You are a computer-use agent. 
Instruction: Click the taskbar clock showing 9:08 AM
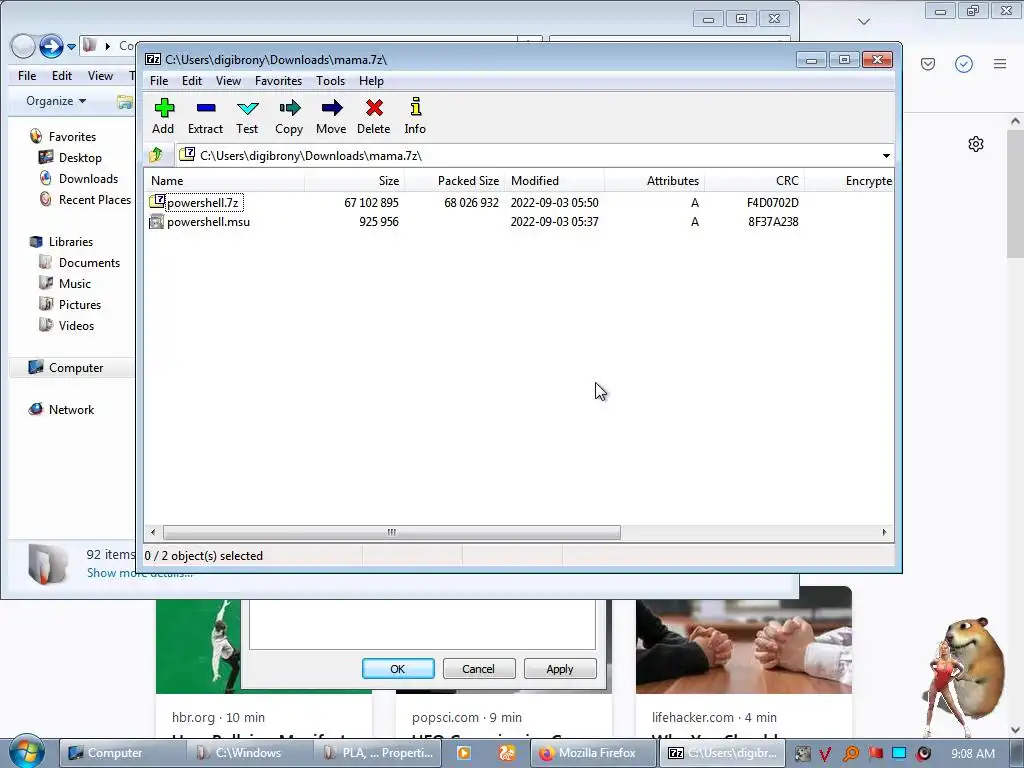[x=972, y=754]
